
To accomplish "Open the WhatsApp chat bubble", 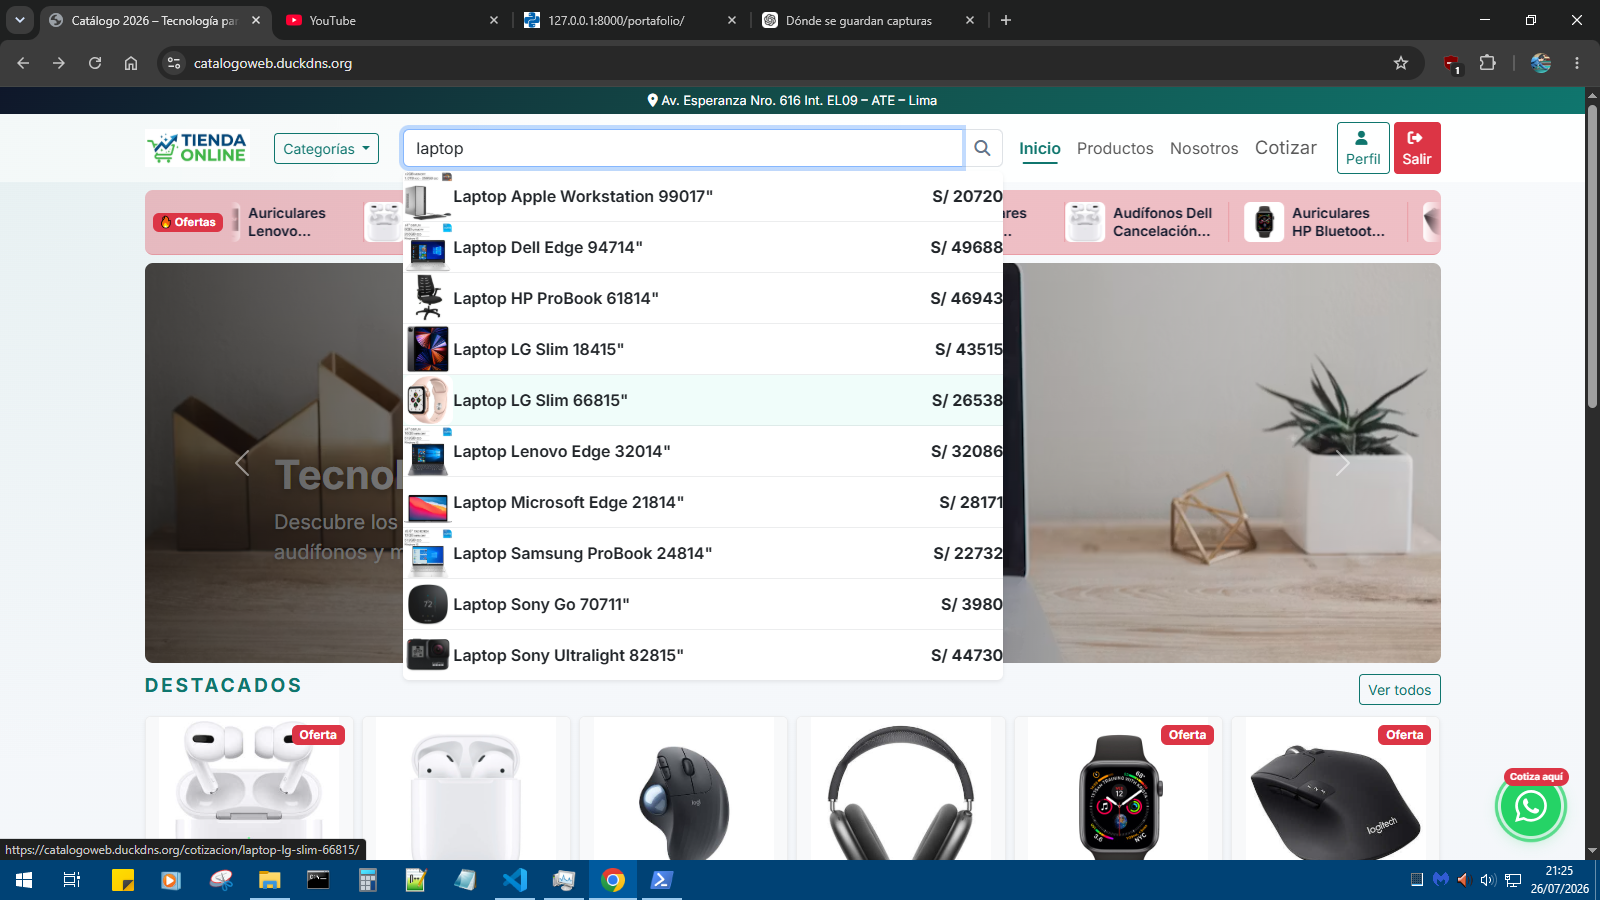I will click(x=1530, y=806).
